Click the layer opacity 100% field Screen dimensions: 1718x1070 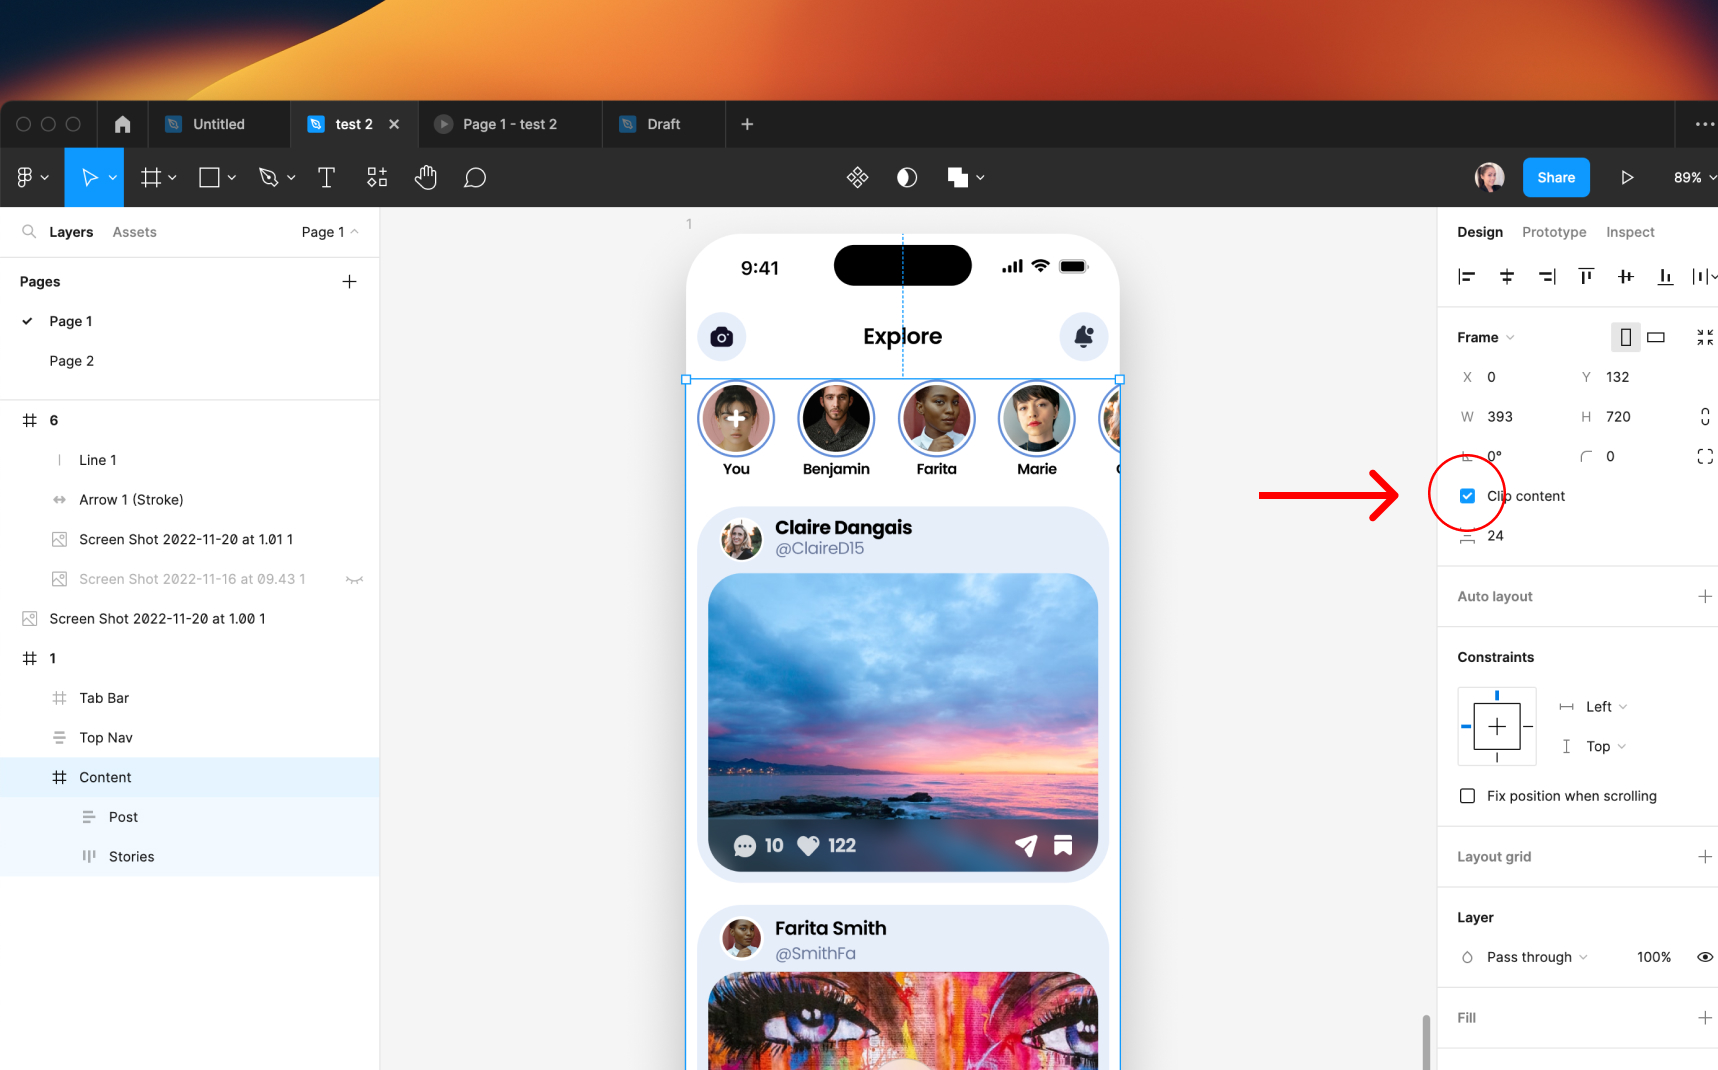pos(1654,957)
